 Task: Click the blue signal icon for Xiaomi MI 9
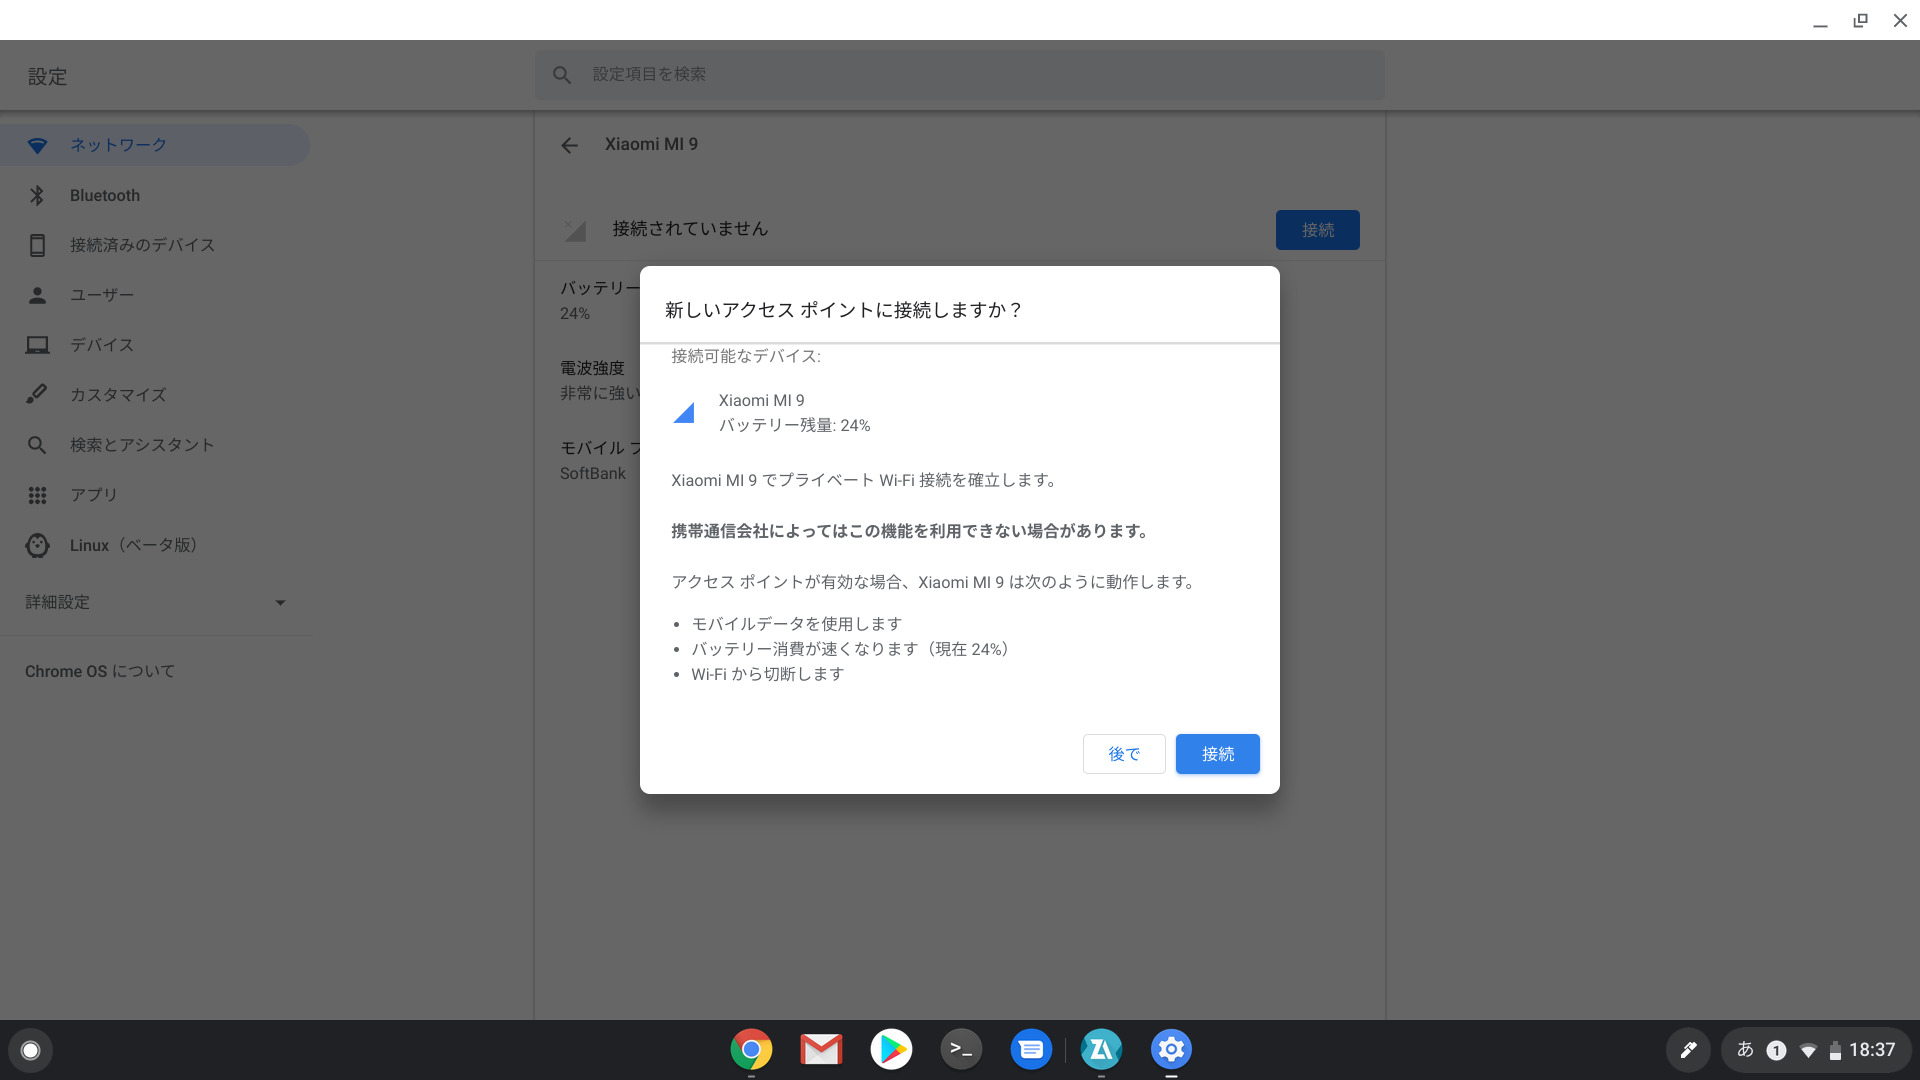[684, 412]
